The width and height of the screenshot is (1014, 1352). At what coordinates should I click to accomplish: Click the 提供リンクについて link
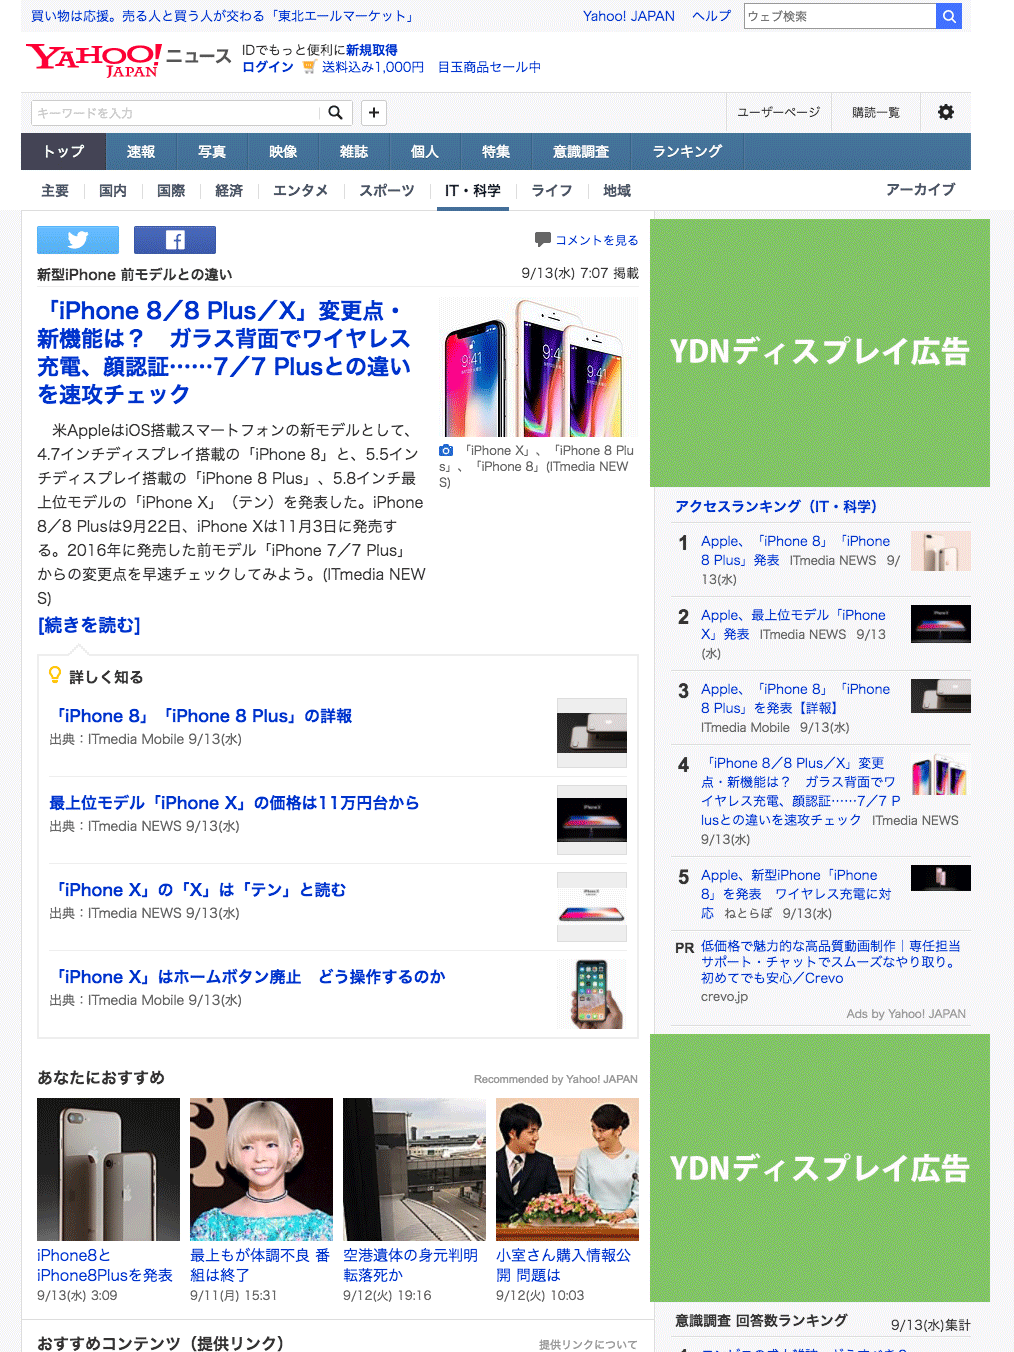(588, 1344)
